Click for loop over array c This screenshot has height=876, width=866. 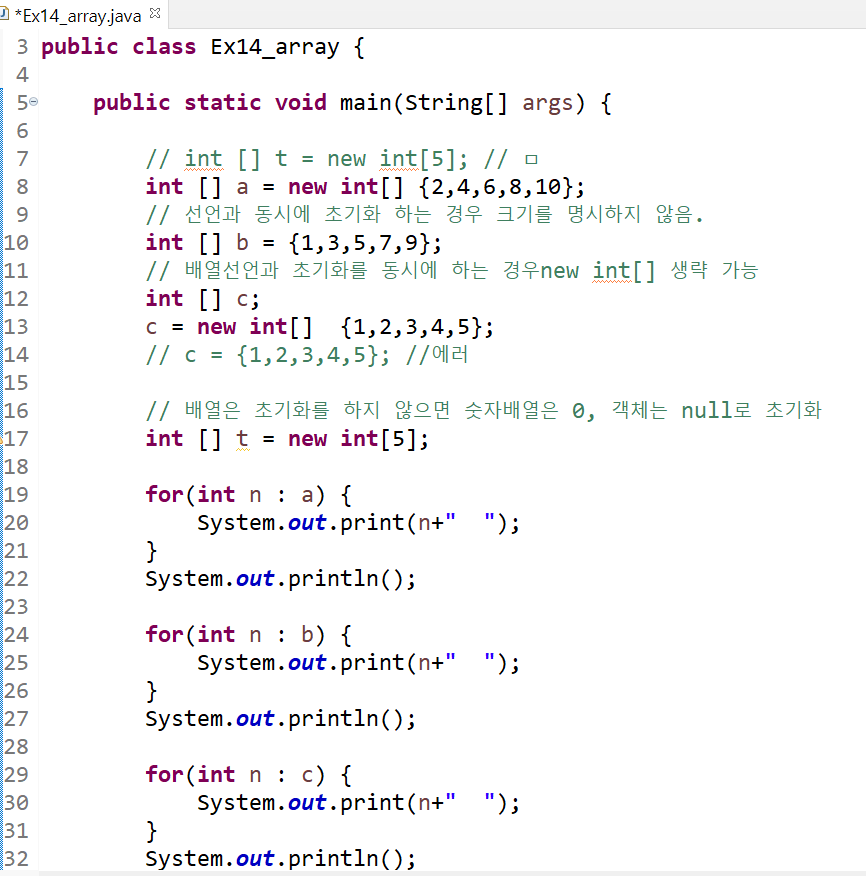[x=248, y=774]
